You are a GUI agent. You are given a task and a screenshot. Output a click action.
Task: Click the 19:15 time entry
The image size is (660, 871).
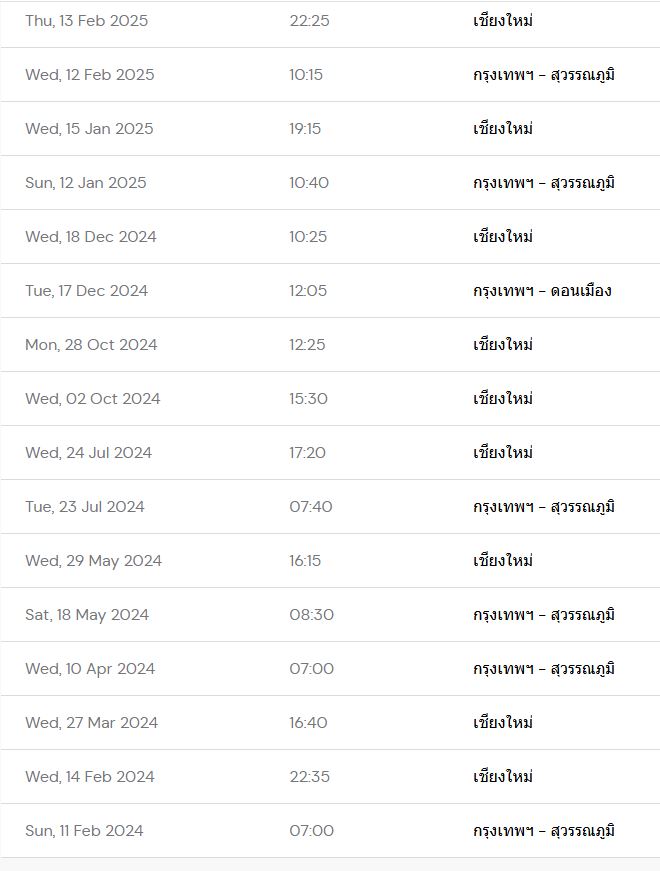click(x=305, y=128)
